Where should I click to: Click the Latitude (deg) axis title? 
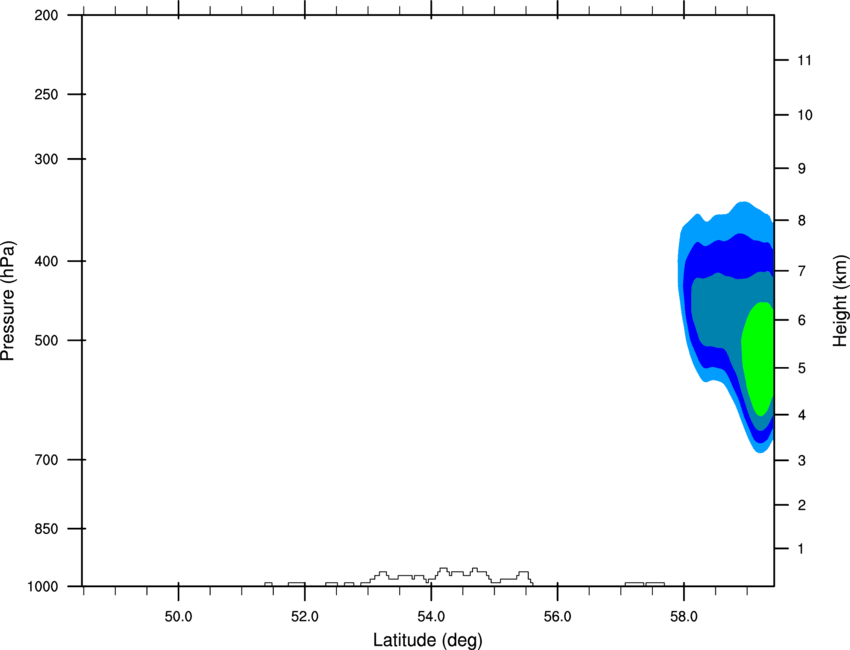pos(427,640)
